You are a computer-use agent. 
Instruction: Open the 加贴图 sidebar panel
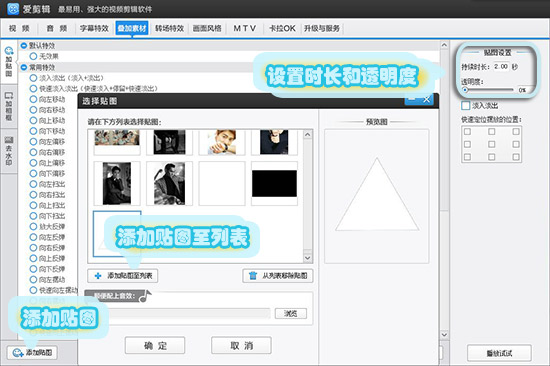(9, 62)
